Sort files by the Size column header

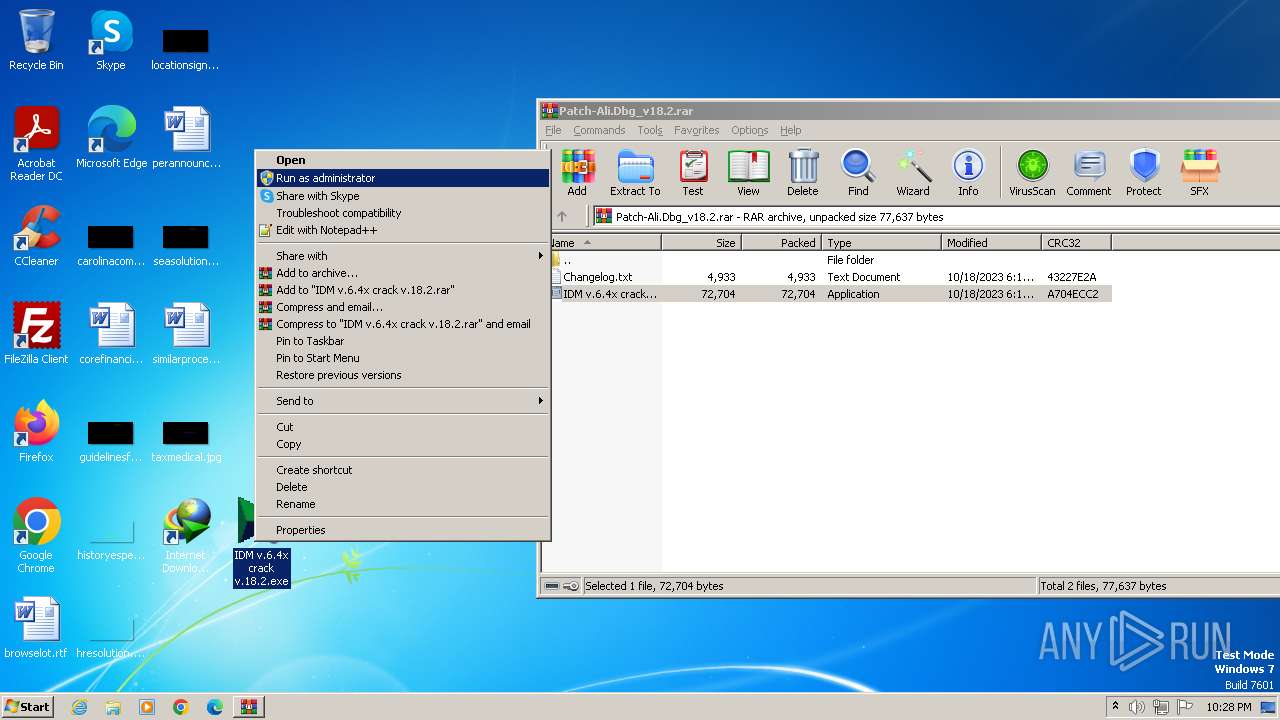point(701,243)
